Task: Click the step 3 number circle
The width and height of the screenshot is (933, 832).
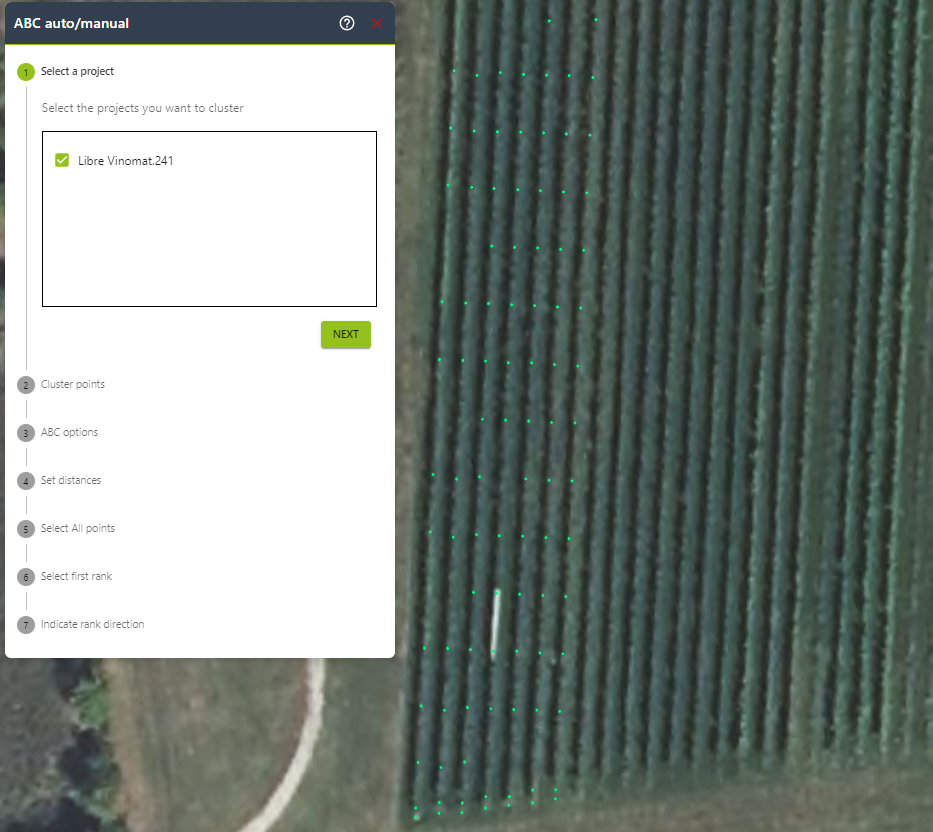Action: 26,433
